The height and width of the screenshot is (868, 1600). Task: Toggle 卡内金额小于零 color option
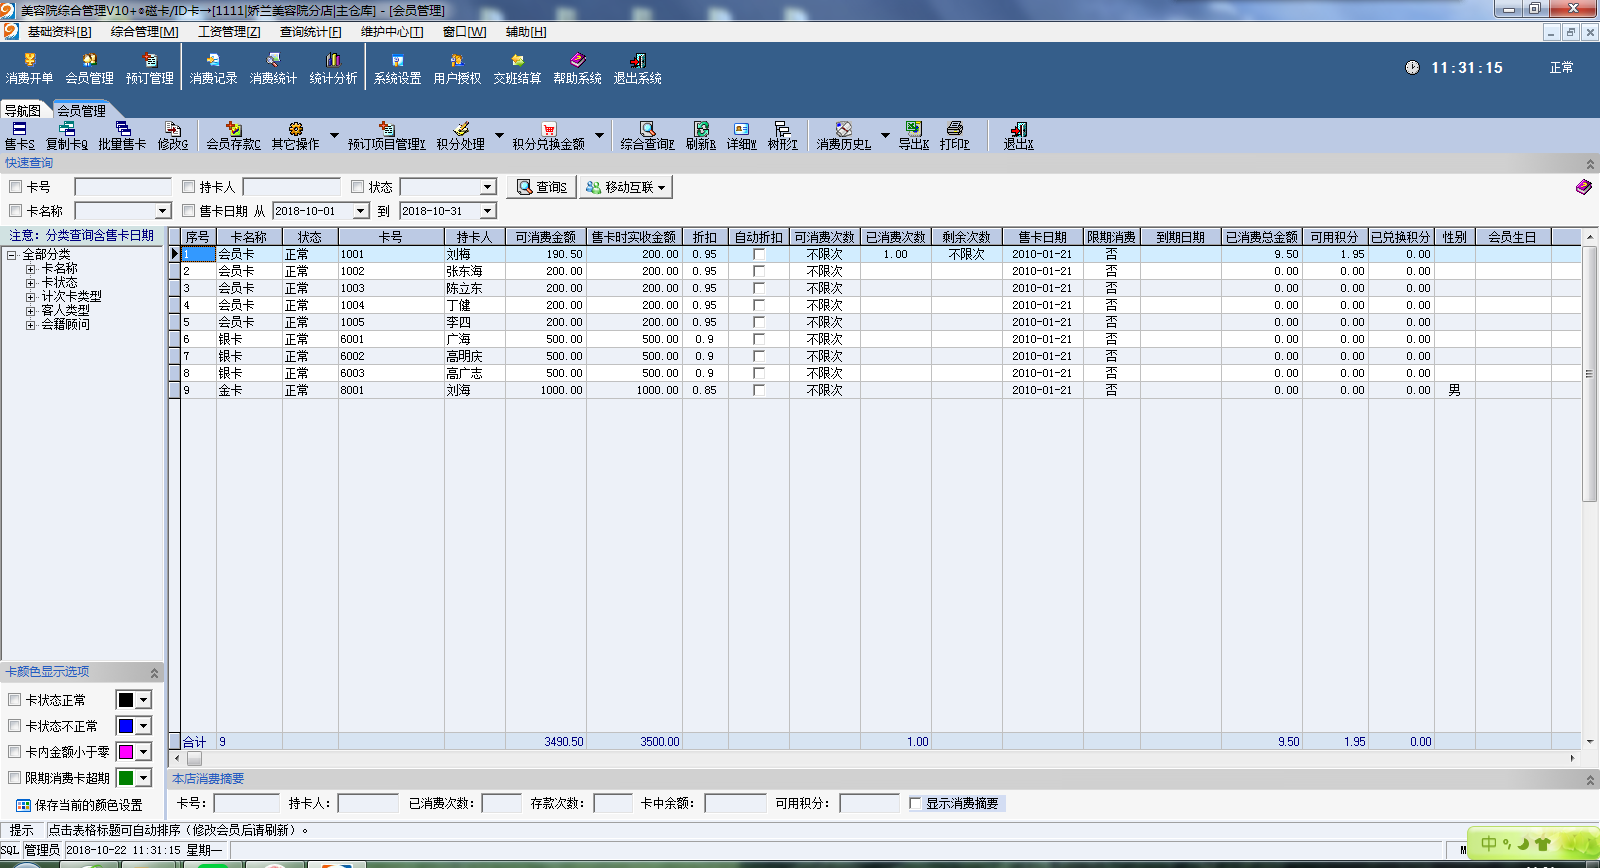coord(15,751)
